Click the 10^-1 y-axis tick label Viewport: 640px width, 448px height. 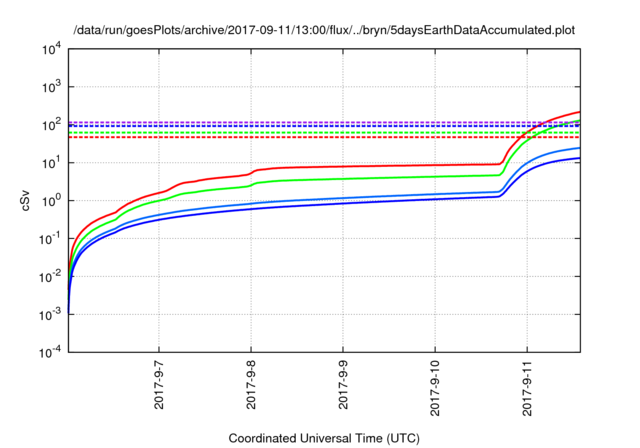(50, 239)
